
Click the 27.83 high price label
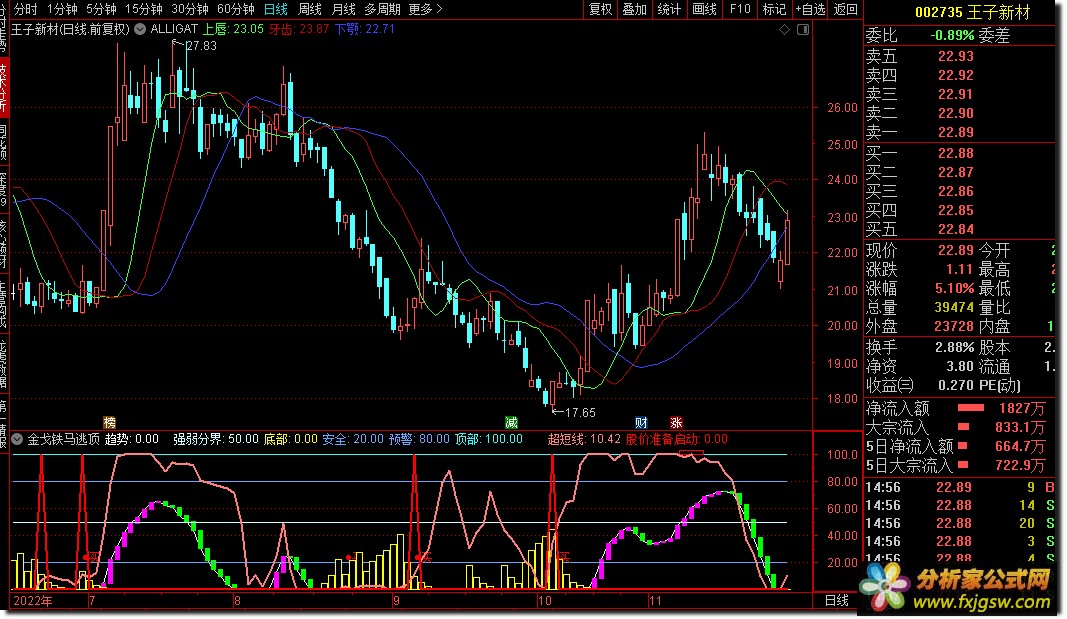201,46
